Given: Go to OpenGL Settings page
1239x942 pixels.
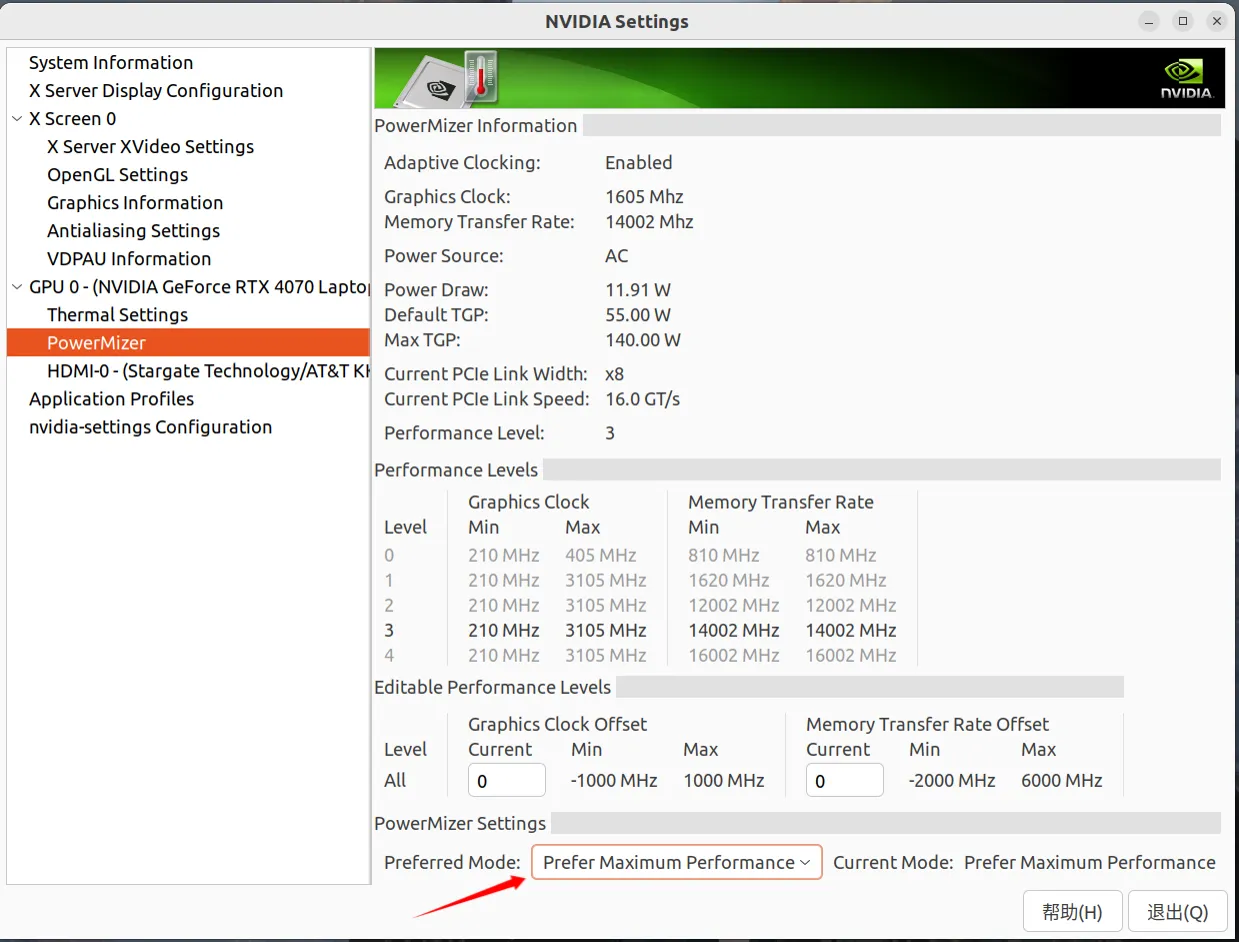Looking at the screenshot, I should click(117, 175).
